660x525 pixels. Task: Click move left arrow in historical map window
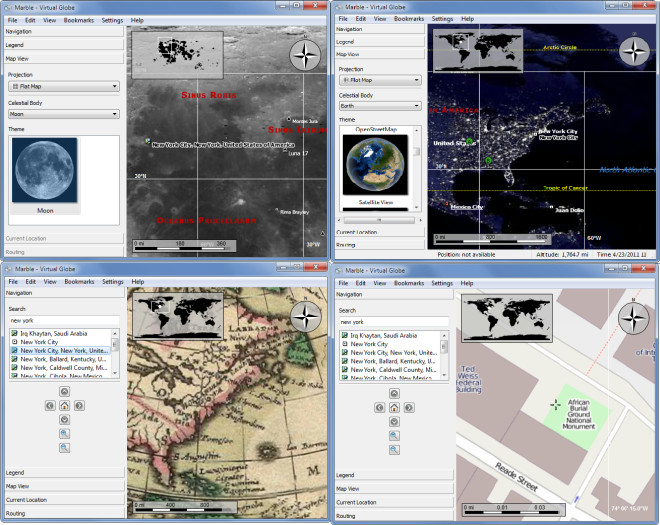coord(50,405)
